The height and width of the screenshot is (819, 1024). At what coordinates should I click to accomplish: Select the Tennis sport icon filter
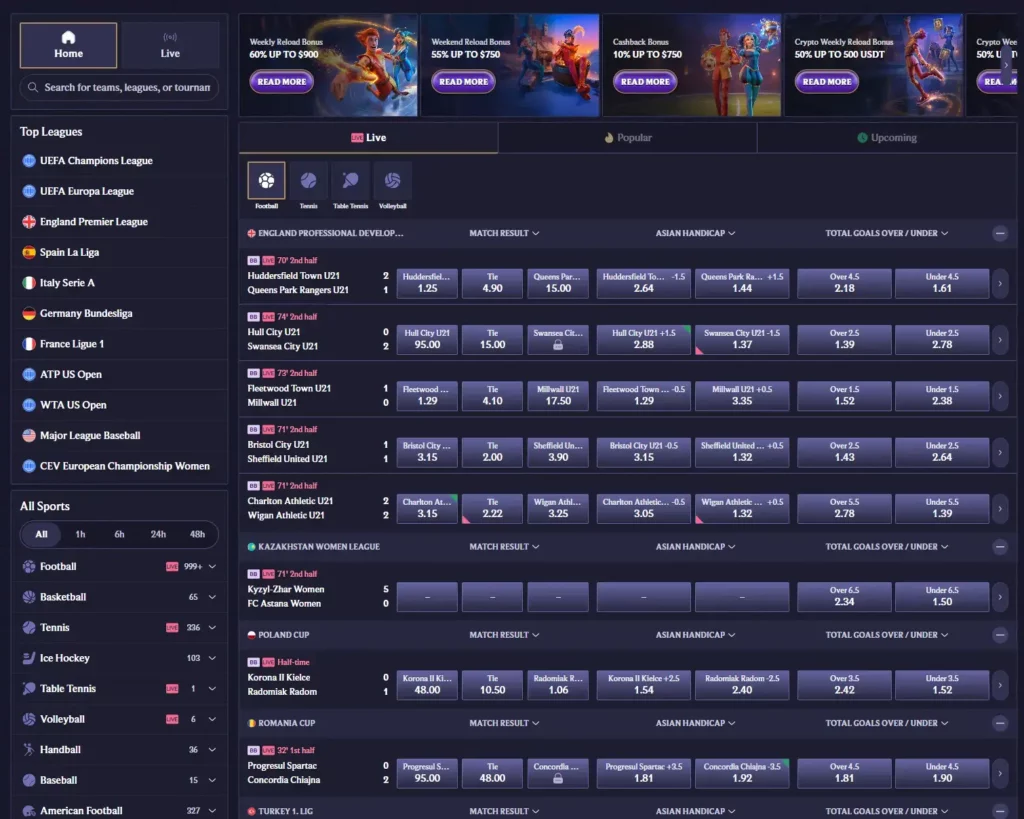(308, 180)
